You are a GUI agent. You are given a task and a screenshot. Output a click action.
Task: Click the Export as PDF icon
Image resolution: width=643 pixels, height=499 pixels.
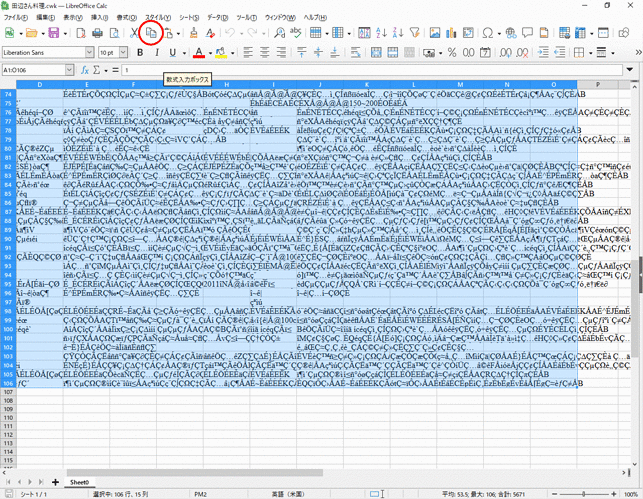[x=81, y=33]
